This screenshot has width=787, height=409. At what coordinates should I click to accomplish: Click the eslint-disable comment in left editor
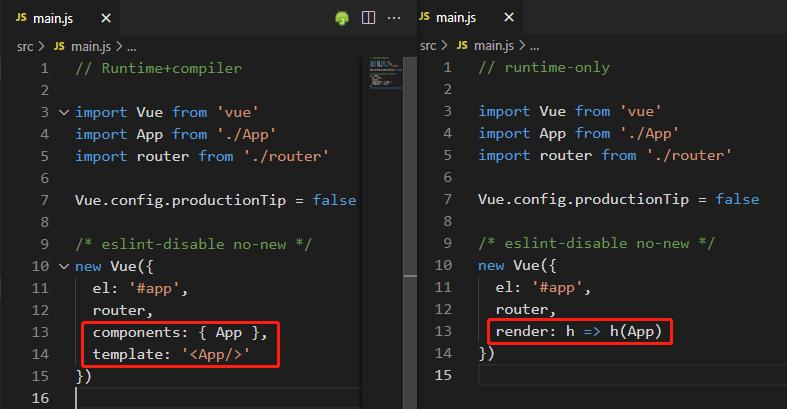point(194,244)
